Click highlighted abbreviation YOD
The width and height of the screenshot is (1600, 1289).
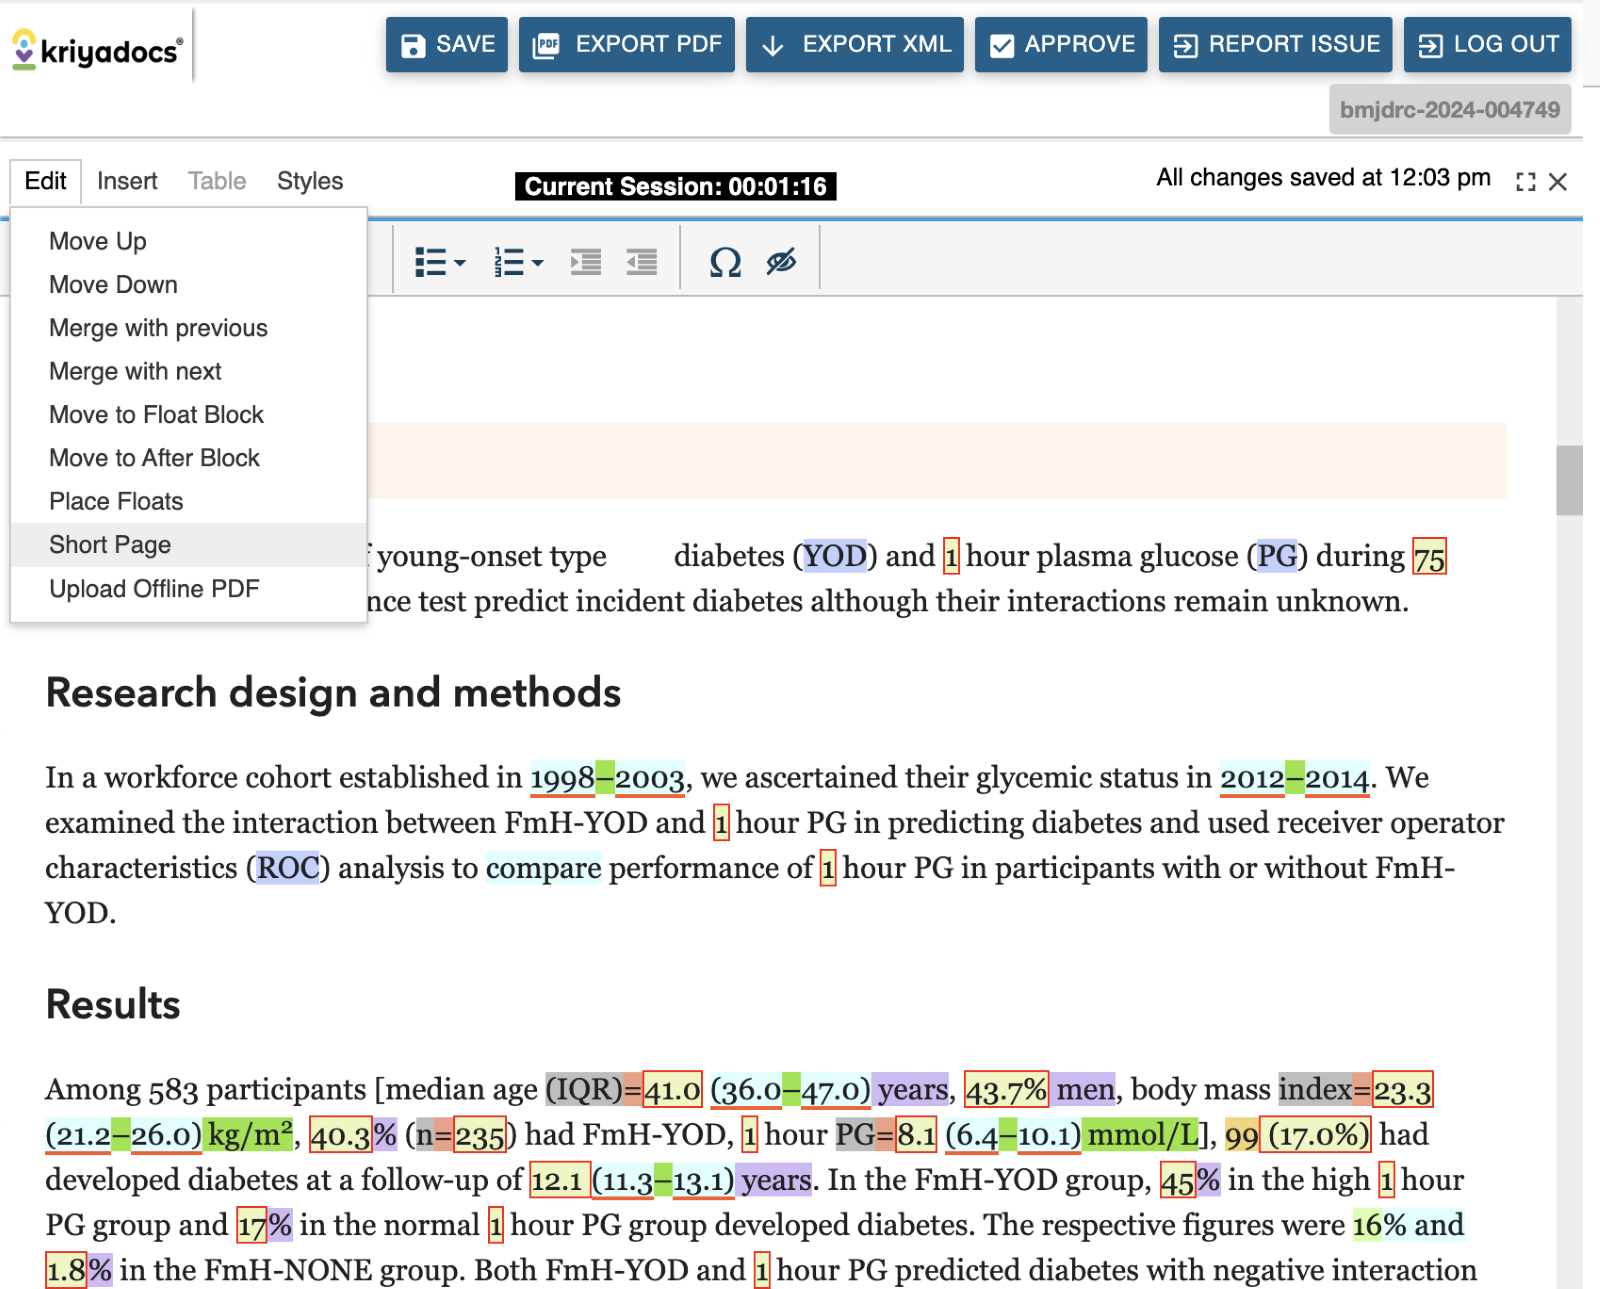[x=835, y=556]
